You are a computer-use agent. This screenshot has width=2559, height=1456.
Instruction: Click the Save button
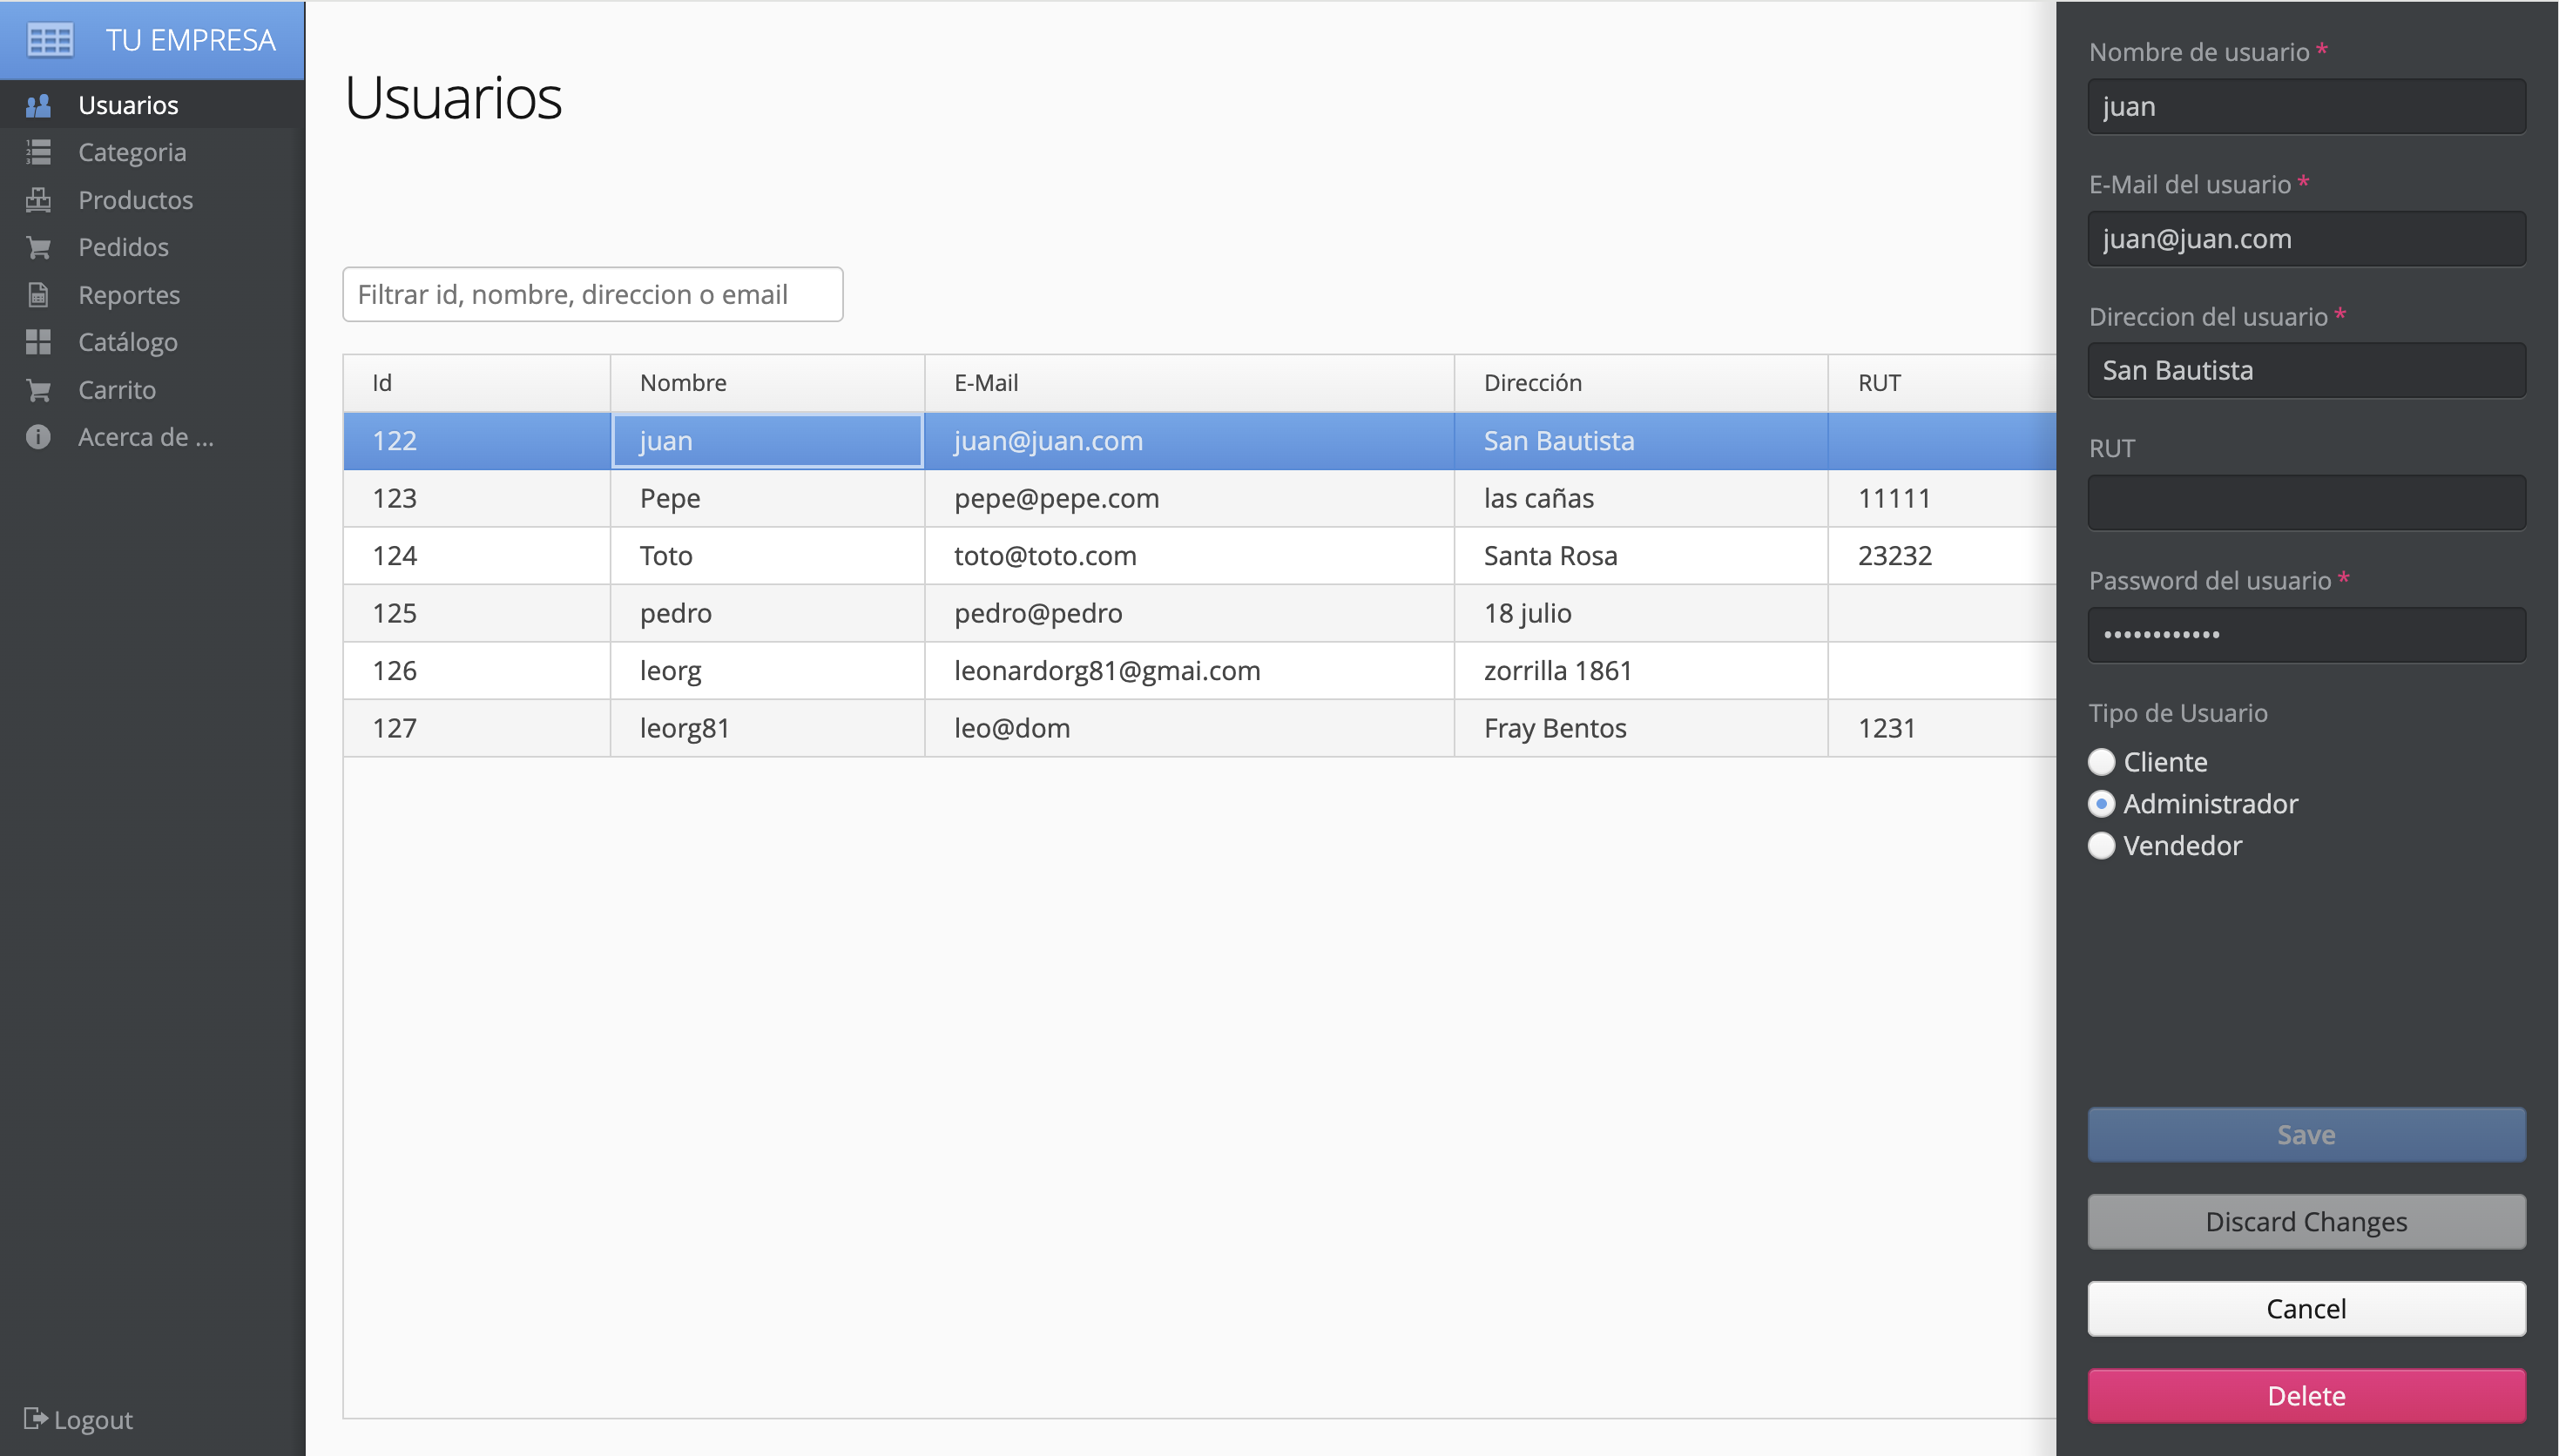2306,1134
